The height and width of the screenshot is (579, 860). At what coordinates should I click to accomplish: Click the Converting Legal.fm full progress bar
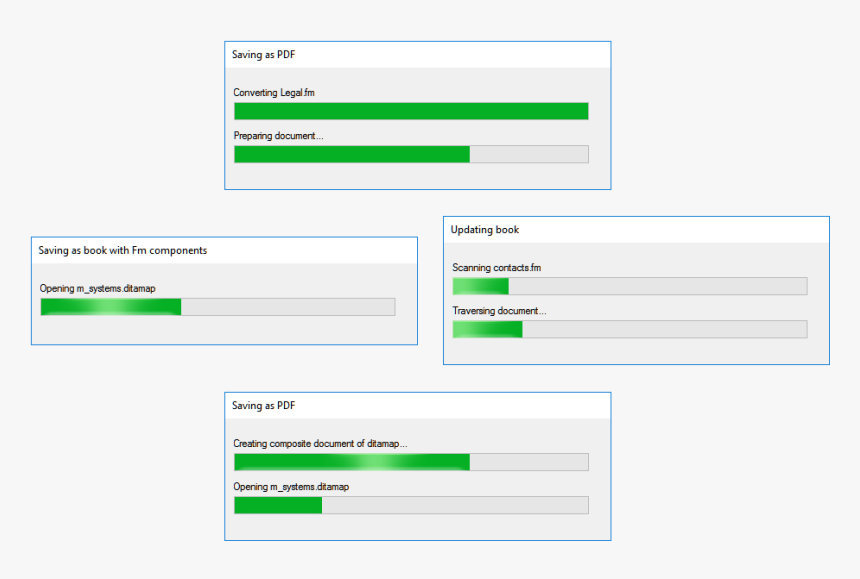[411, 111]
